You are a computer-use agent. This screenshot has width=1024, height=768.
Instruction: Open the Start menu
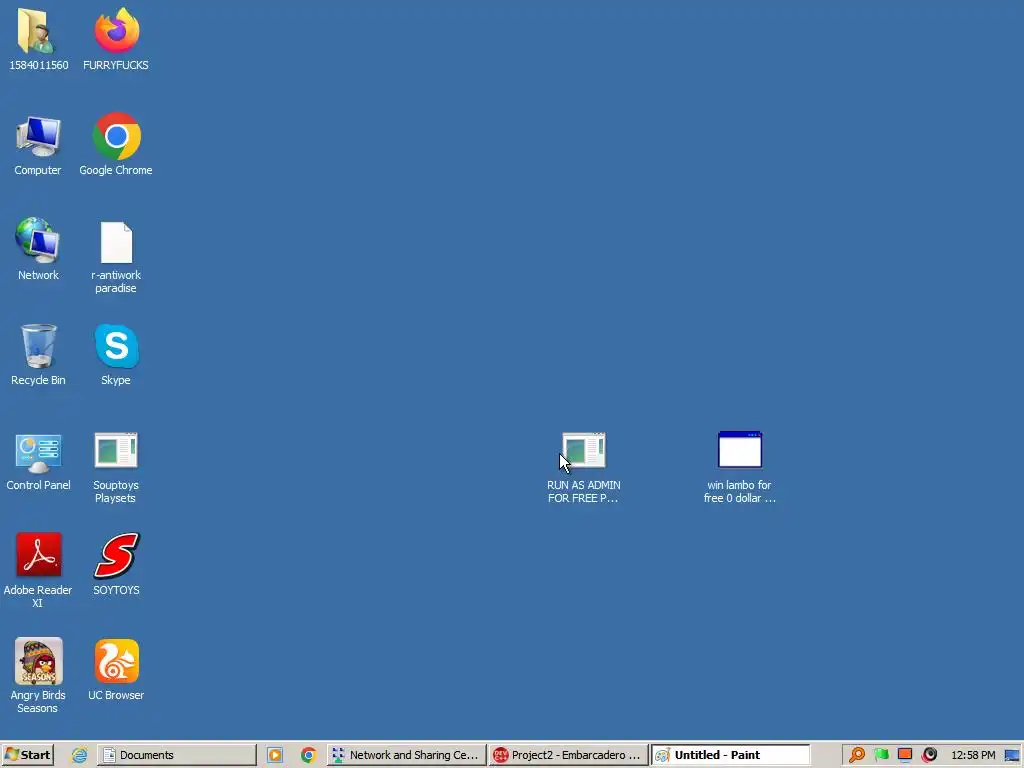27,755
